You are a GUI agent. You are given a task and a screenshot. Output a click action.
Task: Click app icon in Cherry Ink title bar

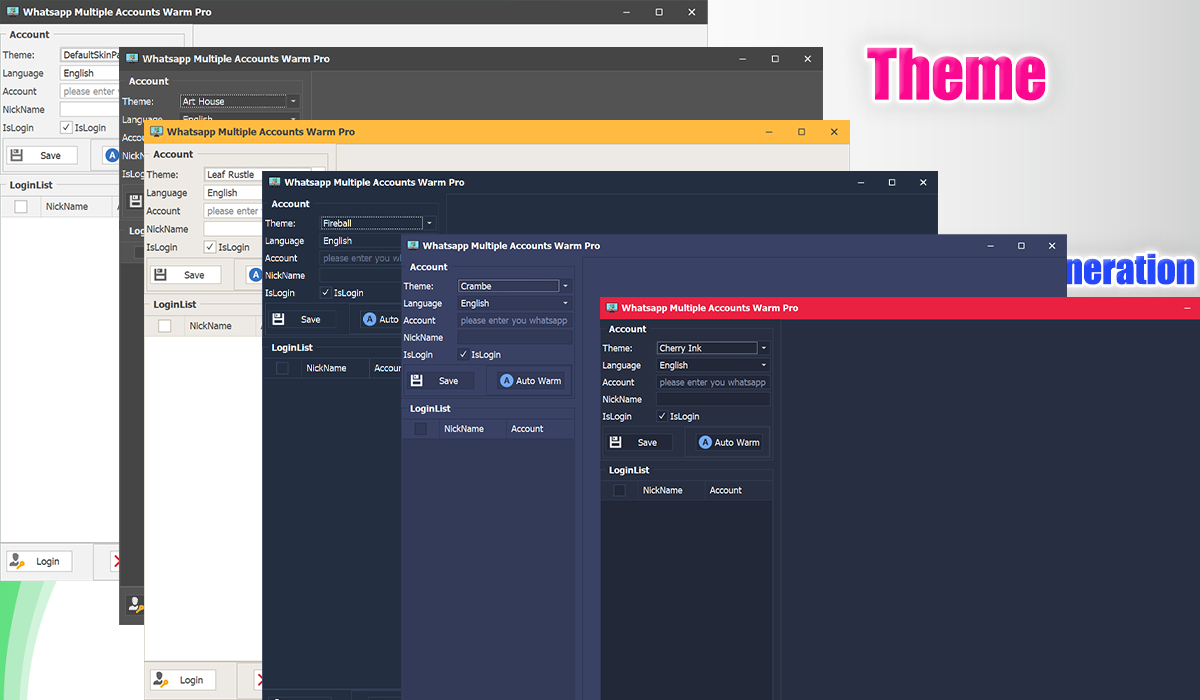pos(611,308)
